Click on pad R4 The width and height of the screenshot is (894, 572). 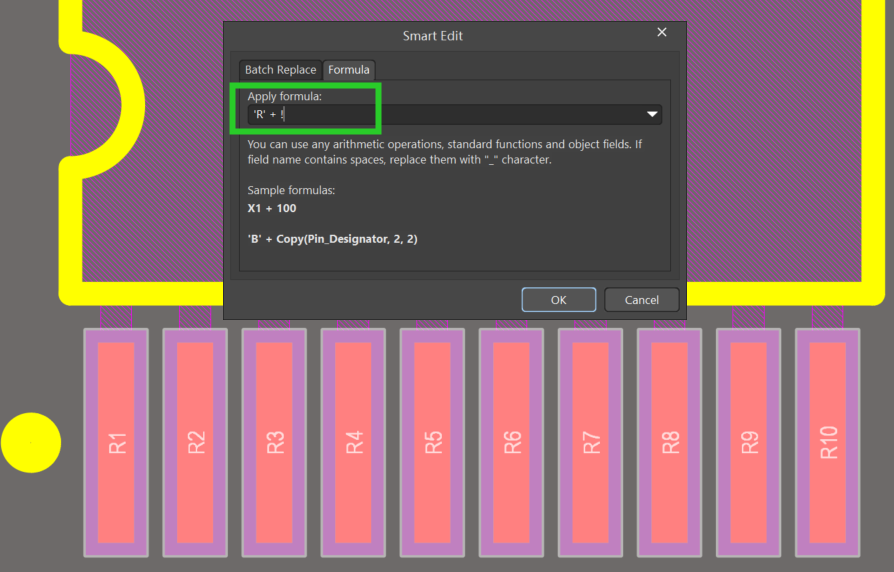353,442
